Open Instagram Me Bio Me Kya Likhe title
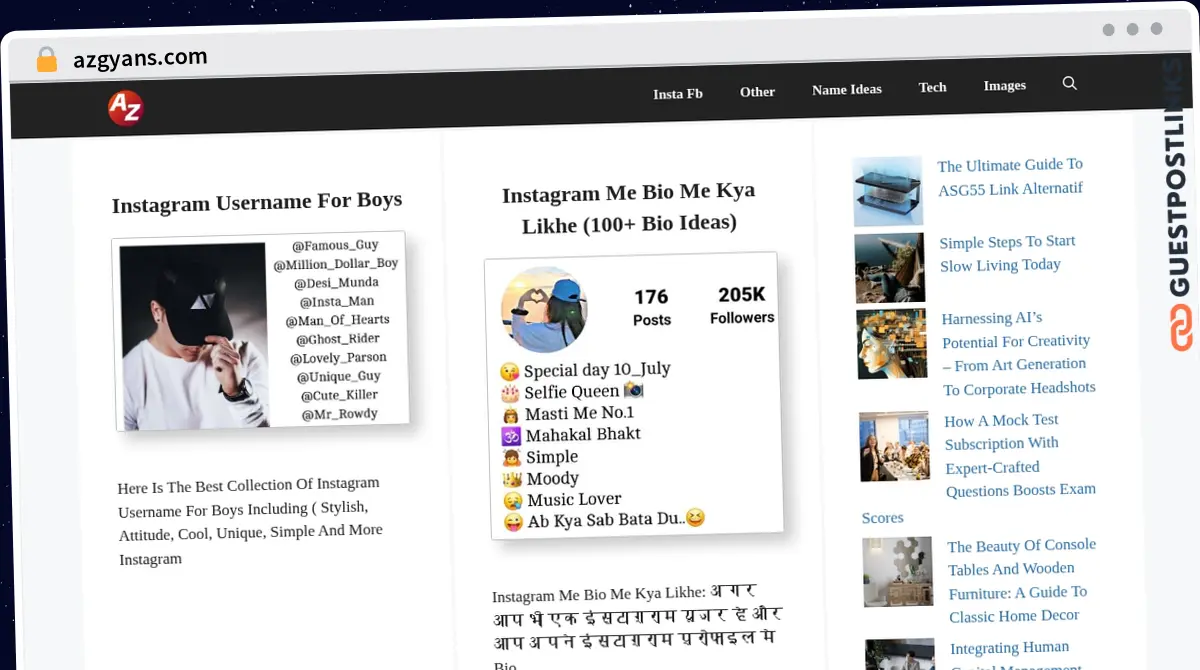The height and width of the screenshot is (670, 1200). [629, 207]
